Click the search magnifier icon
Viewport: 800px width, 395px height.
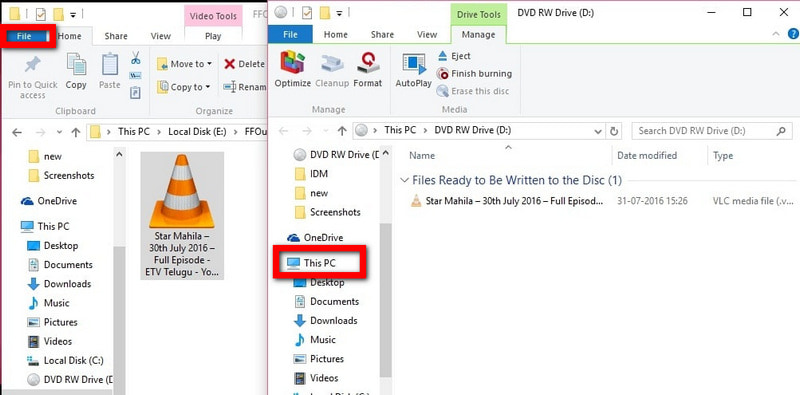tap(781, 131)
